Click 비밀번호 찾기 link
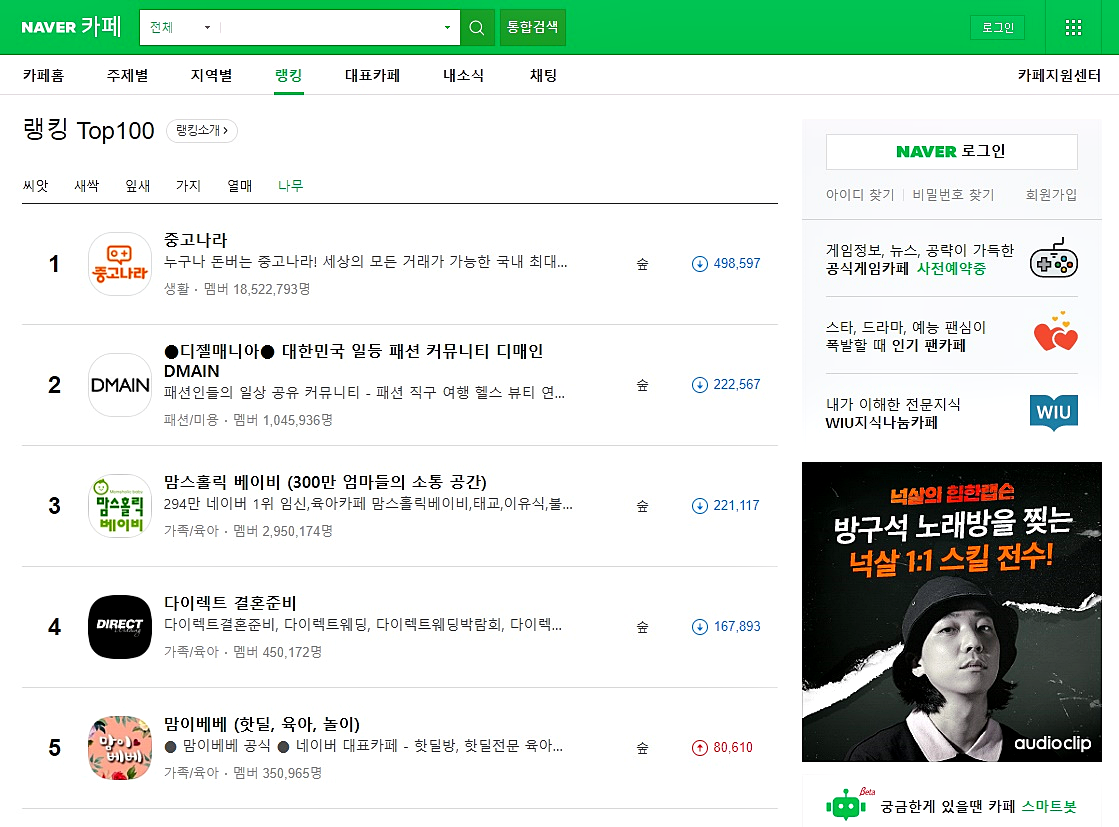The image size is (1119, 827). click(953, 194)
